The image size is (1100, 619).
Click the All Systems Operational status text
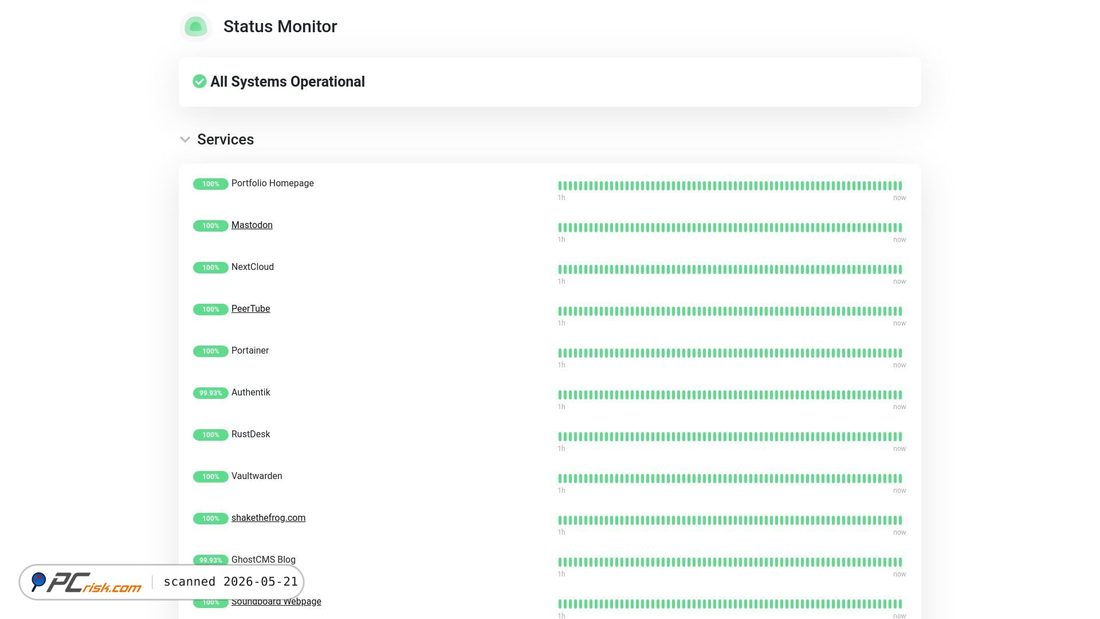[x=288, y=81]
